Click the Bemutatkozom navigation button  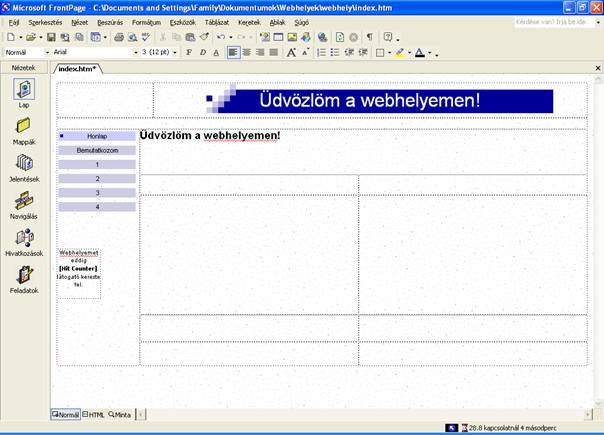pos(97,150)
